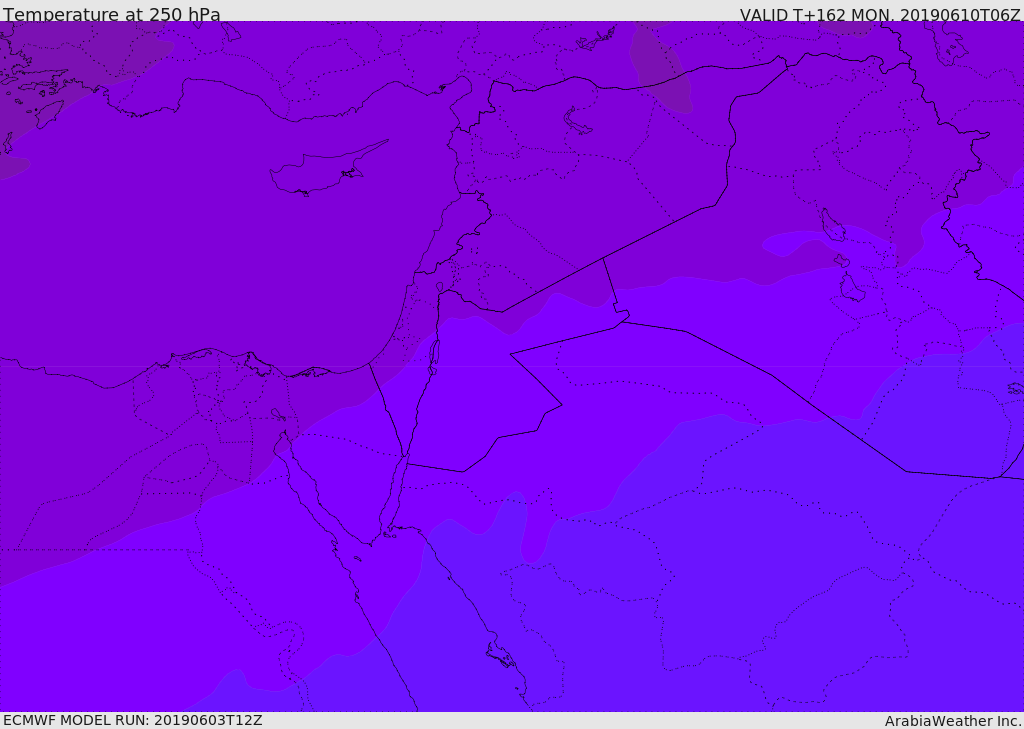Click the 'VALID T+162 MON. 20190610T06Z' label
Viewport: 1024px width, 729px height.
pos(880,15)
